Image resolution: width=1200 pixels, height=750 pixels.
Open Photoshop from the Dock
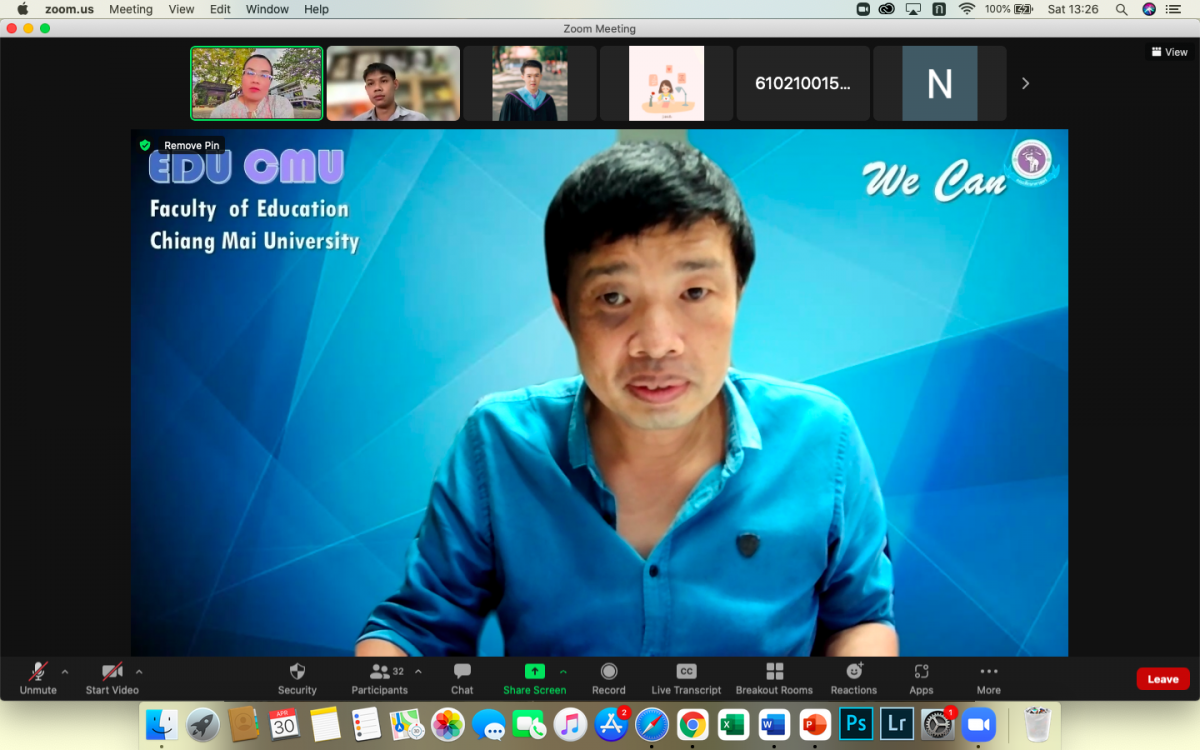[857, 723]
